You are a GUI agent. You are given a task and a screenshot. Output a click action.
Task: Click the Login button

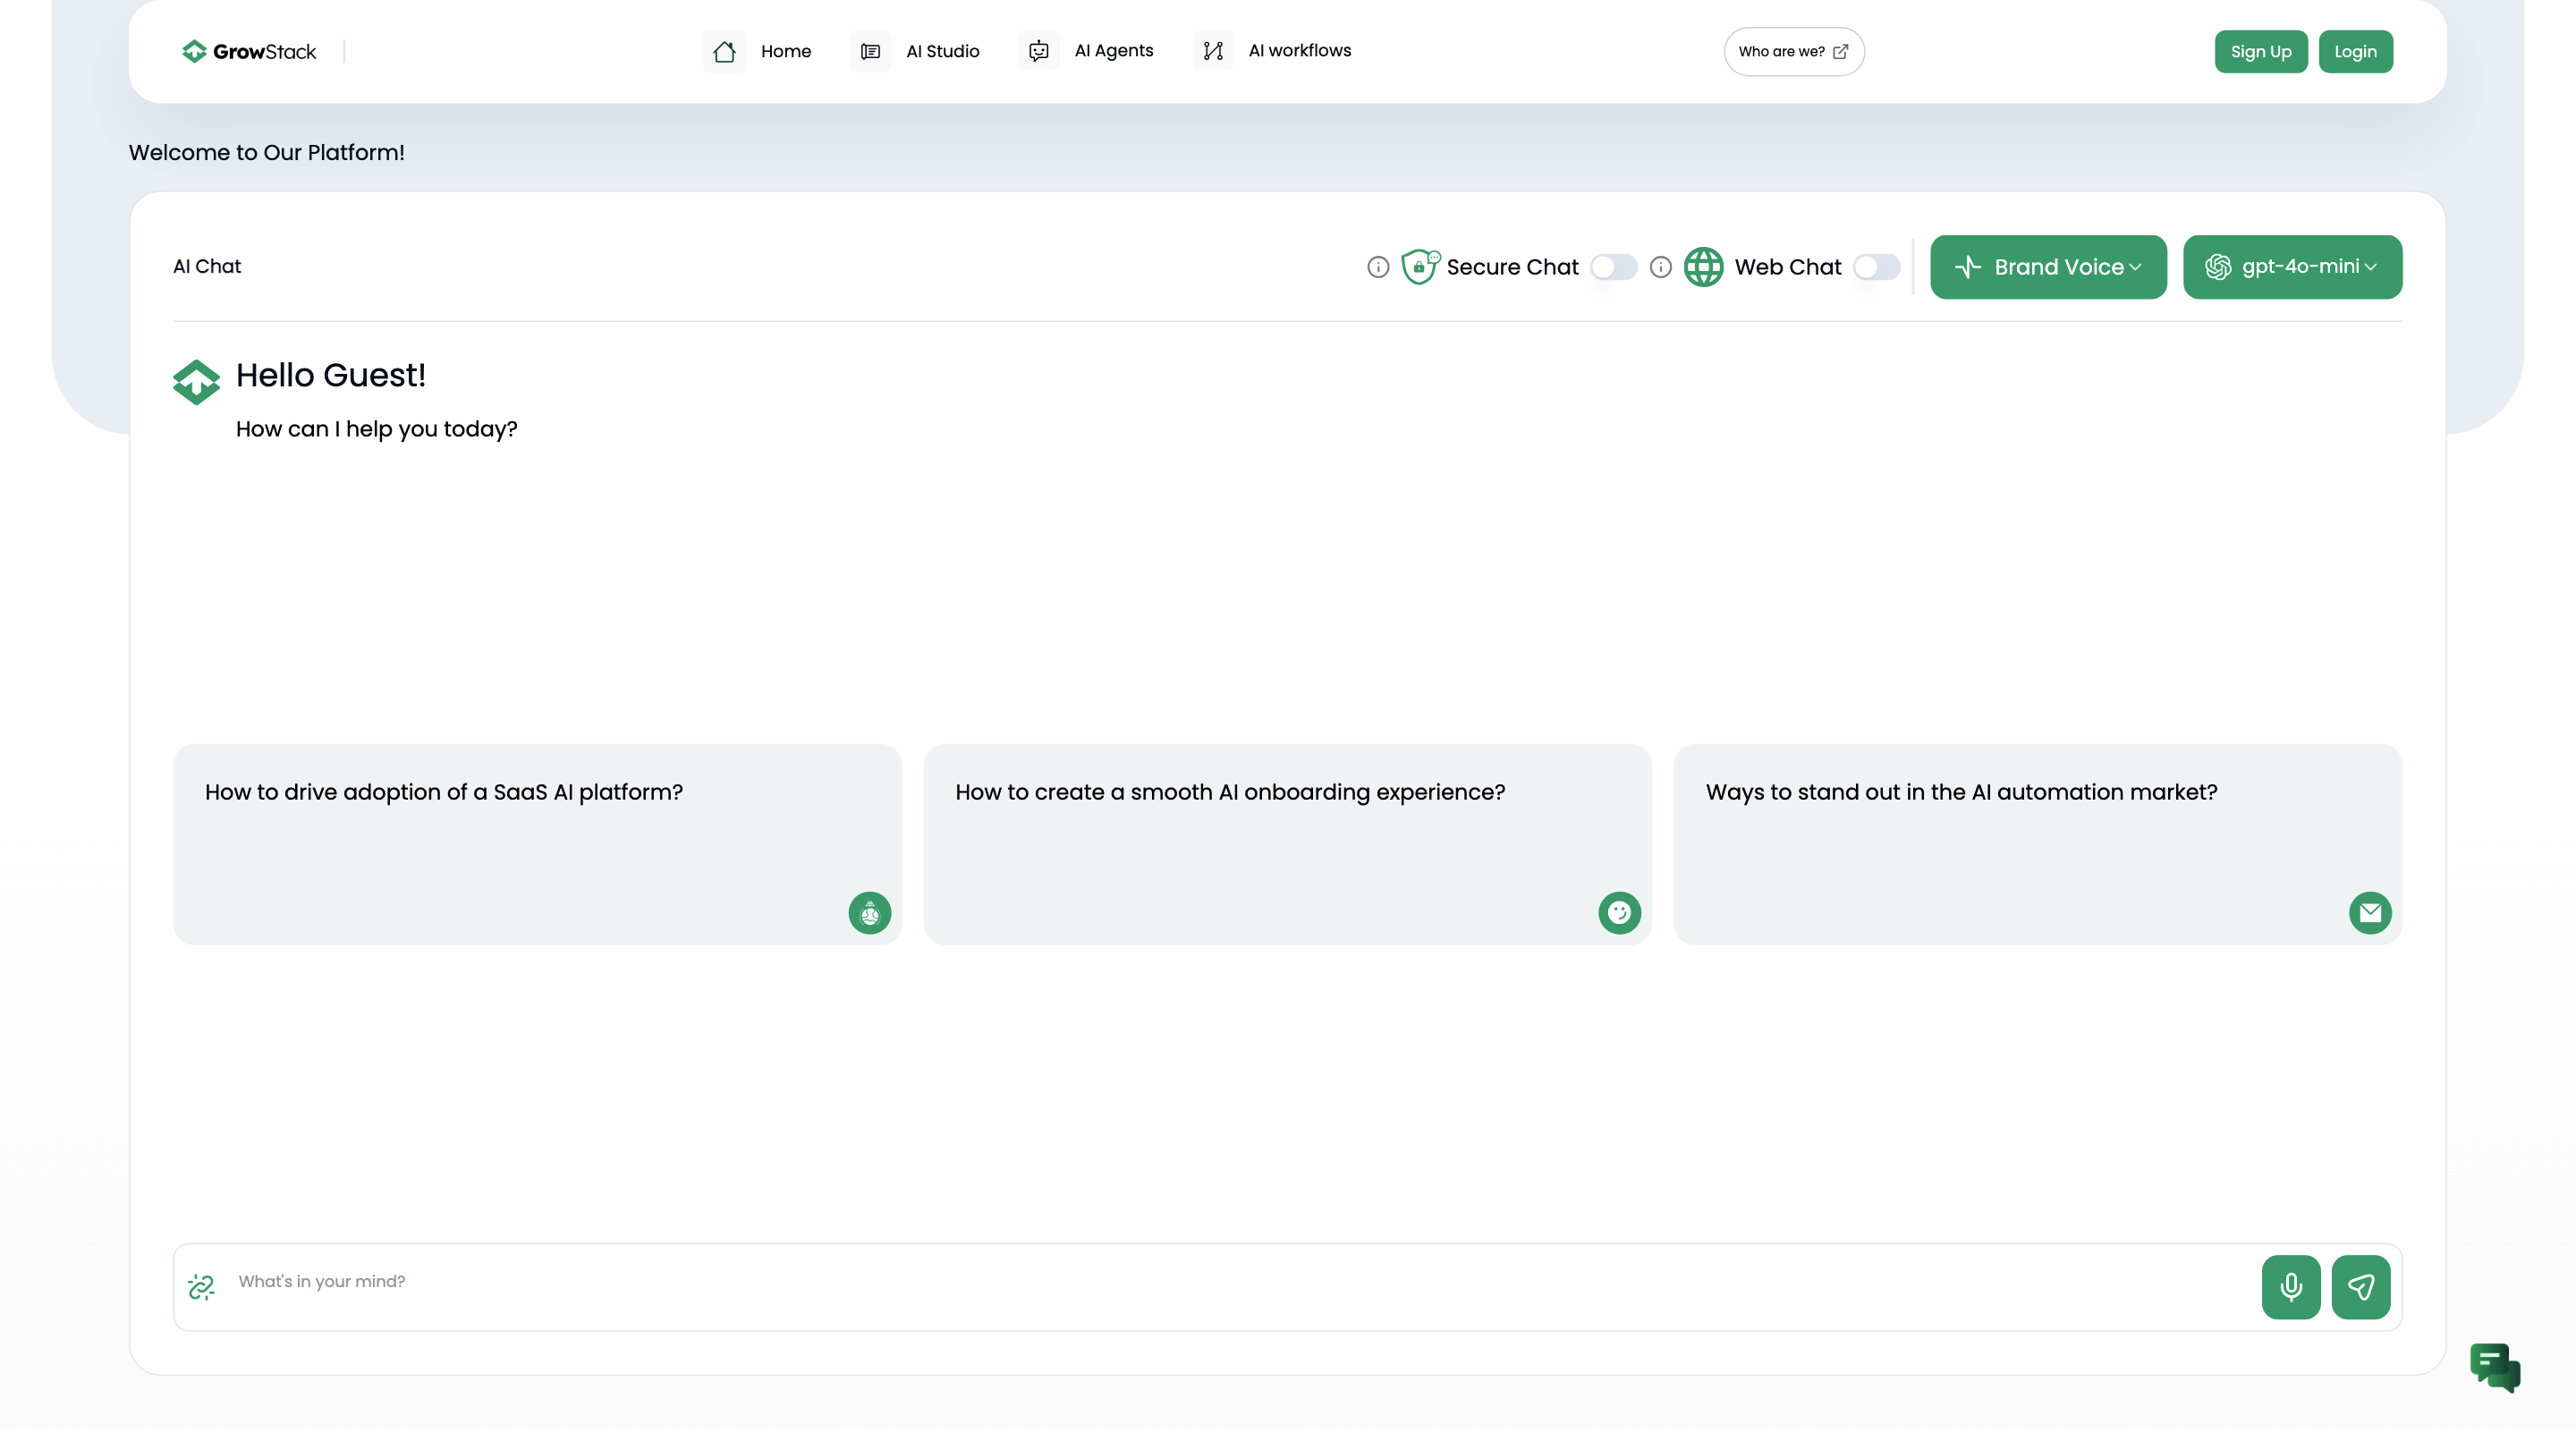pos(2354,52)
